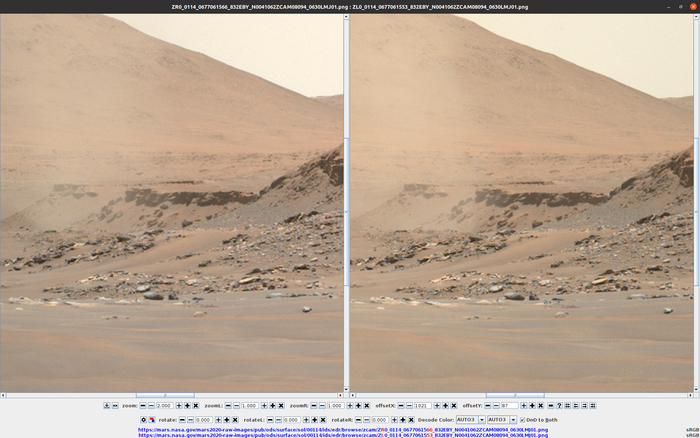Click the large minus button for offsetX
This screenshot has width=700, height=438.
(401, 406)
